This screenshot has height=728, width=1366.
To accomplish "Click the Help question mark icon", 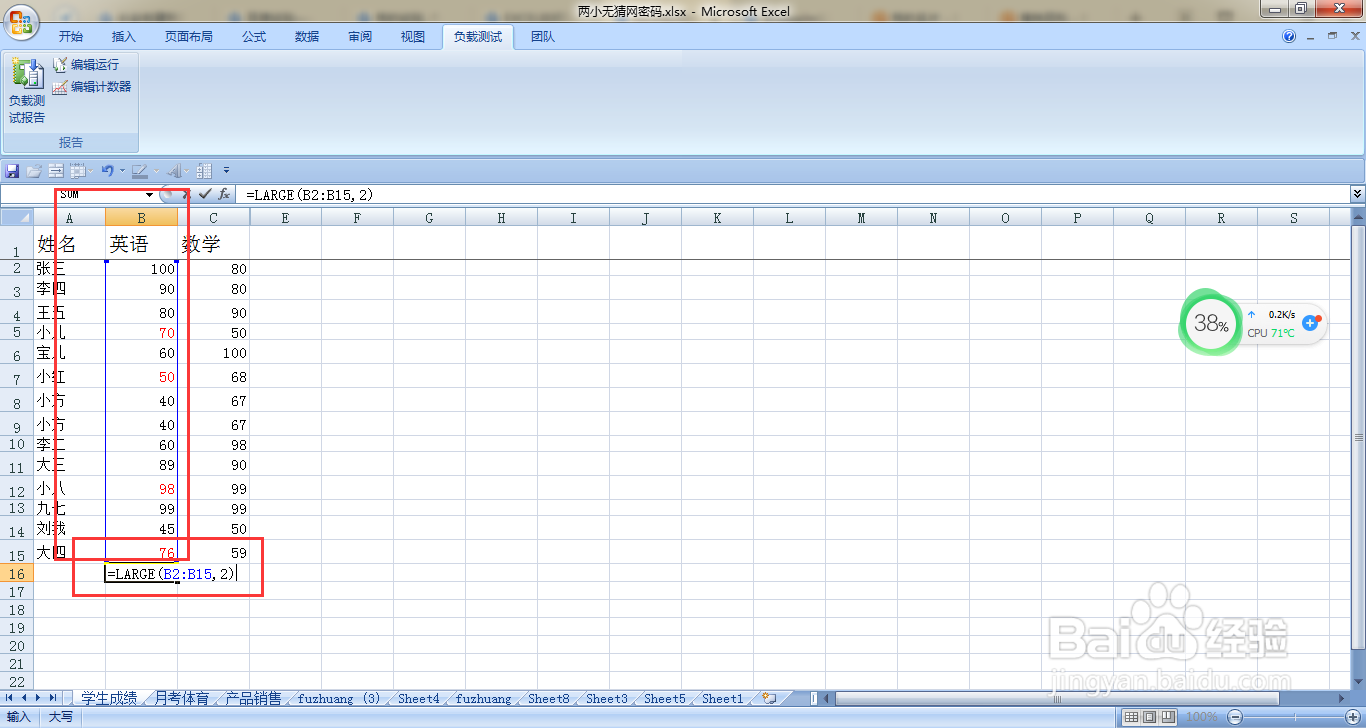I will (x=1289, y=36).
